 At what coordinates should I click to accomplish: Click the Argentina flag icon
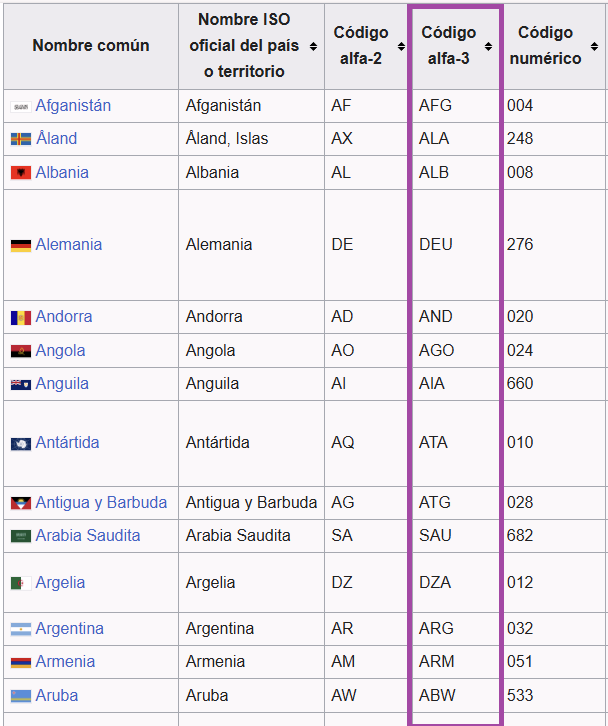pos(20,629)
